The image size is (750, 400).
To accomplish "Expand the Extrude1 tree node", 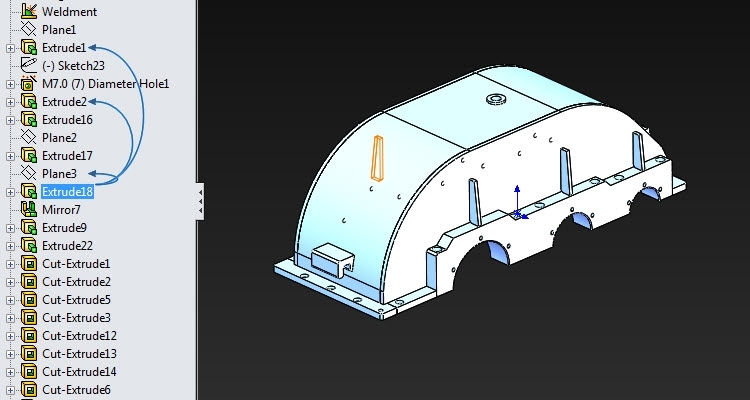I will [x=10, y=48].
